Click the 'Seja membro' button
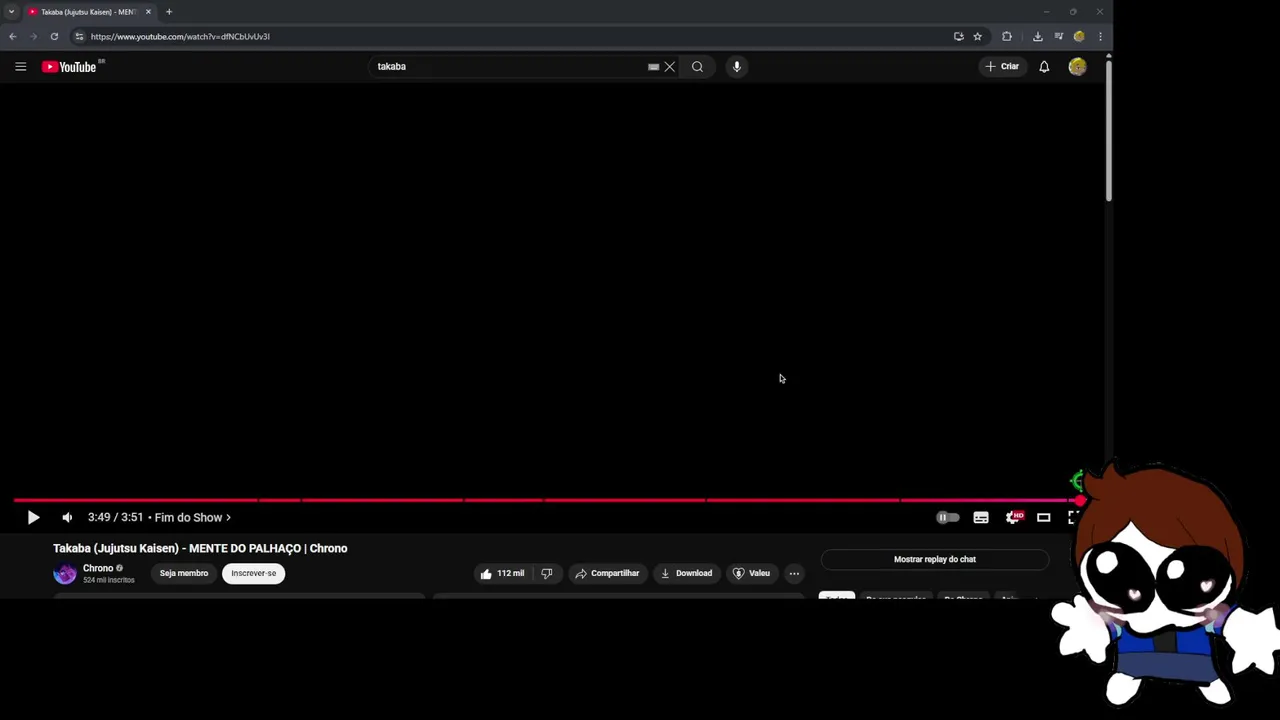Viewport: 1280px width, 720px height. tap(184, 574)
